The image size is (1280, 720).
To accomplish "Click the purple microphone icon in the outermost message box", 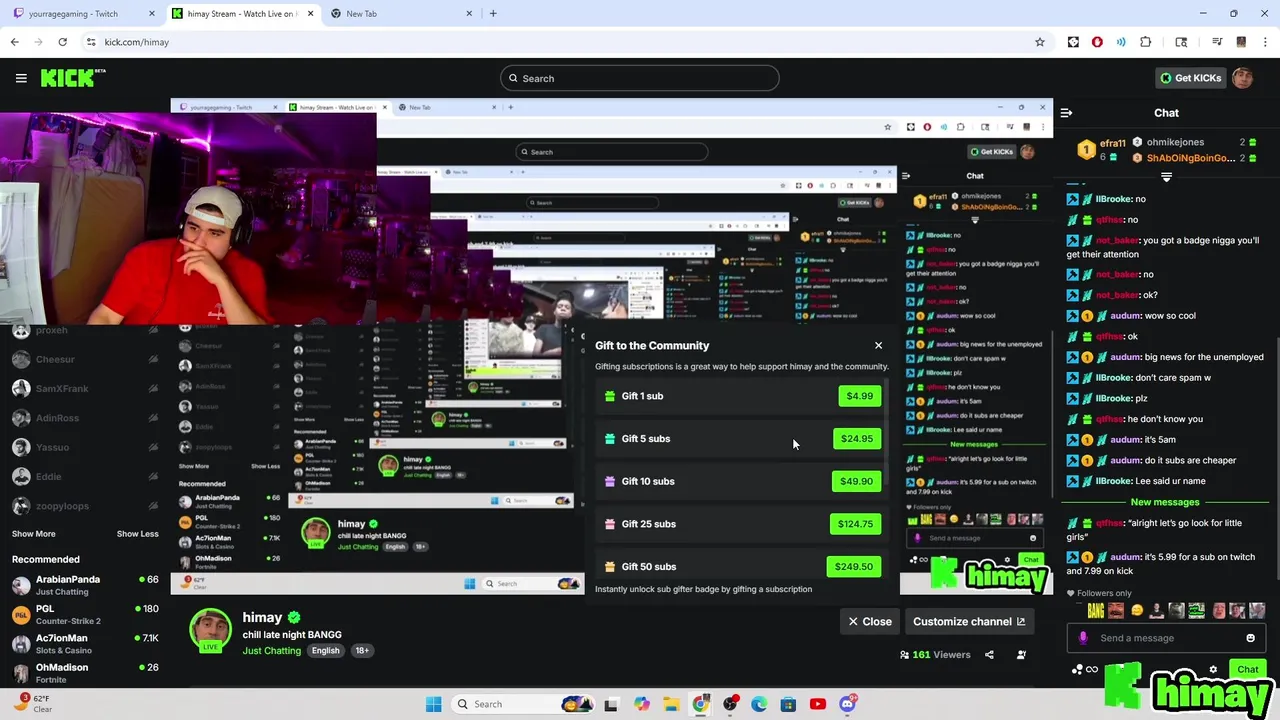I will 1083,638.
